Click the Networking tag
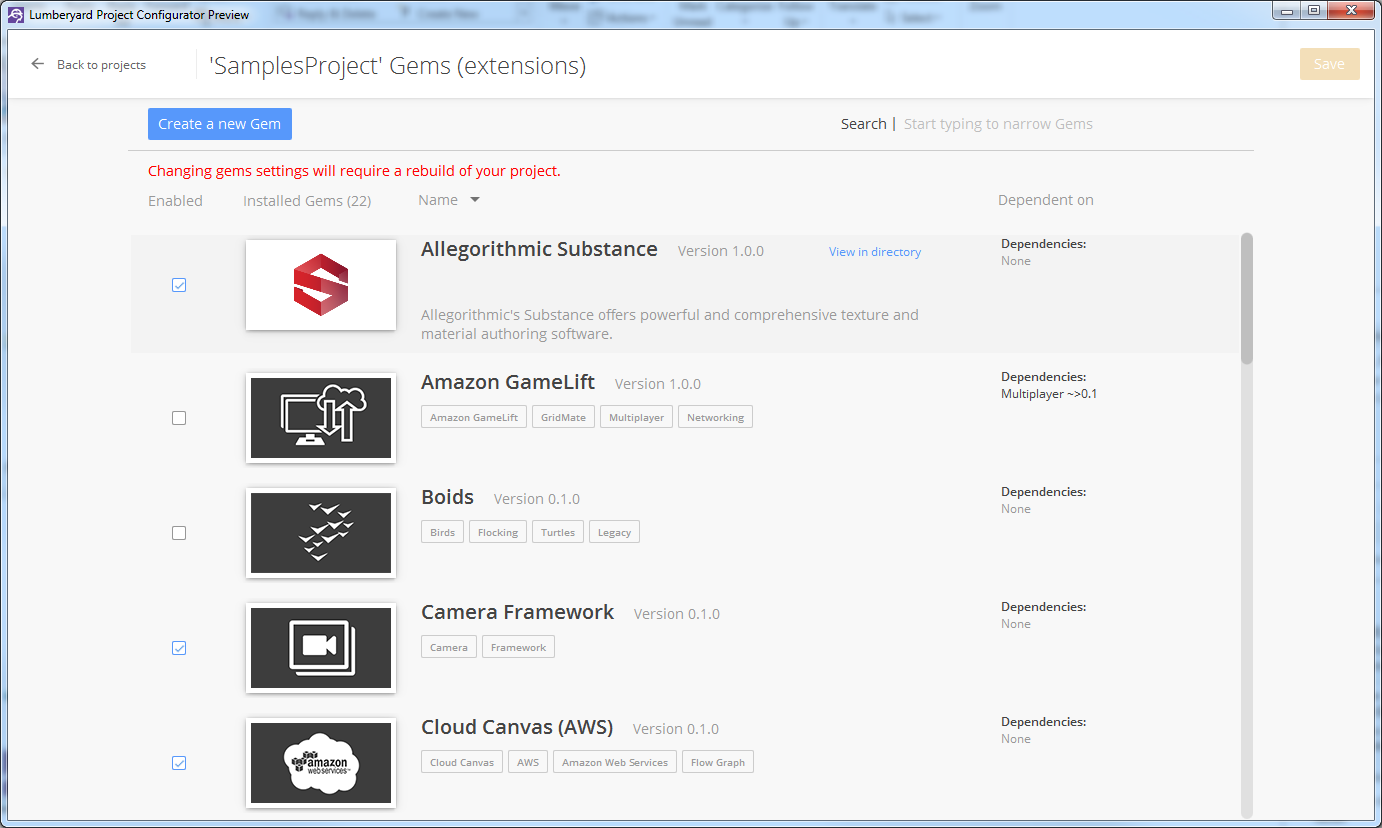 coord(715,417)
